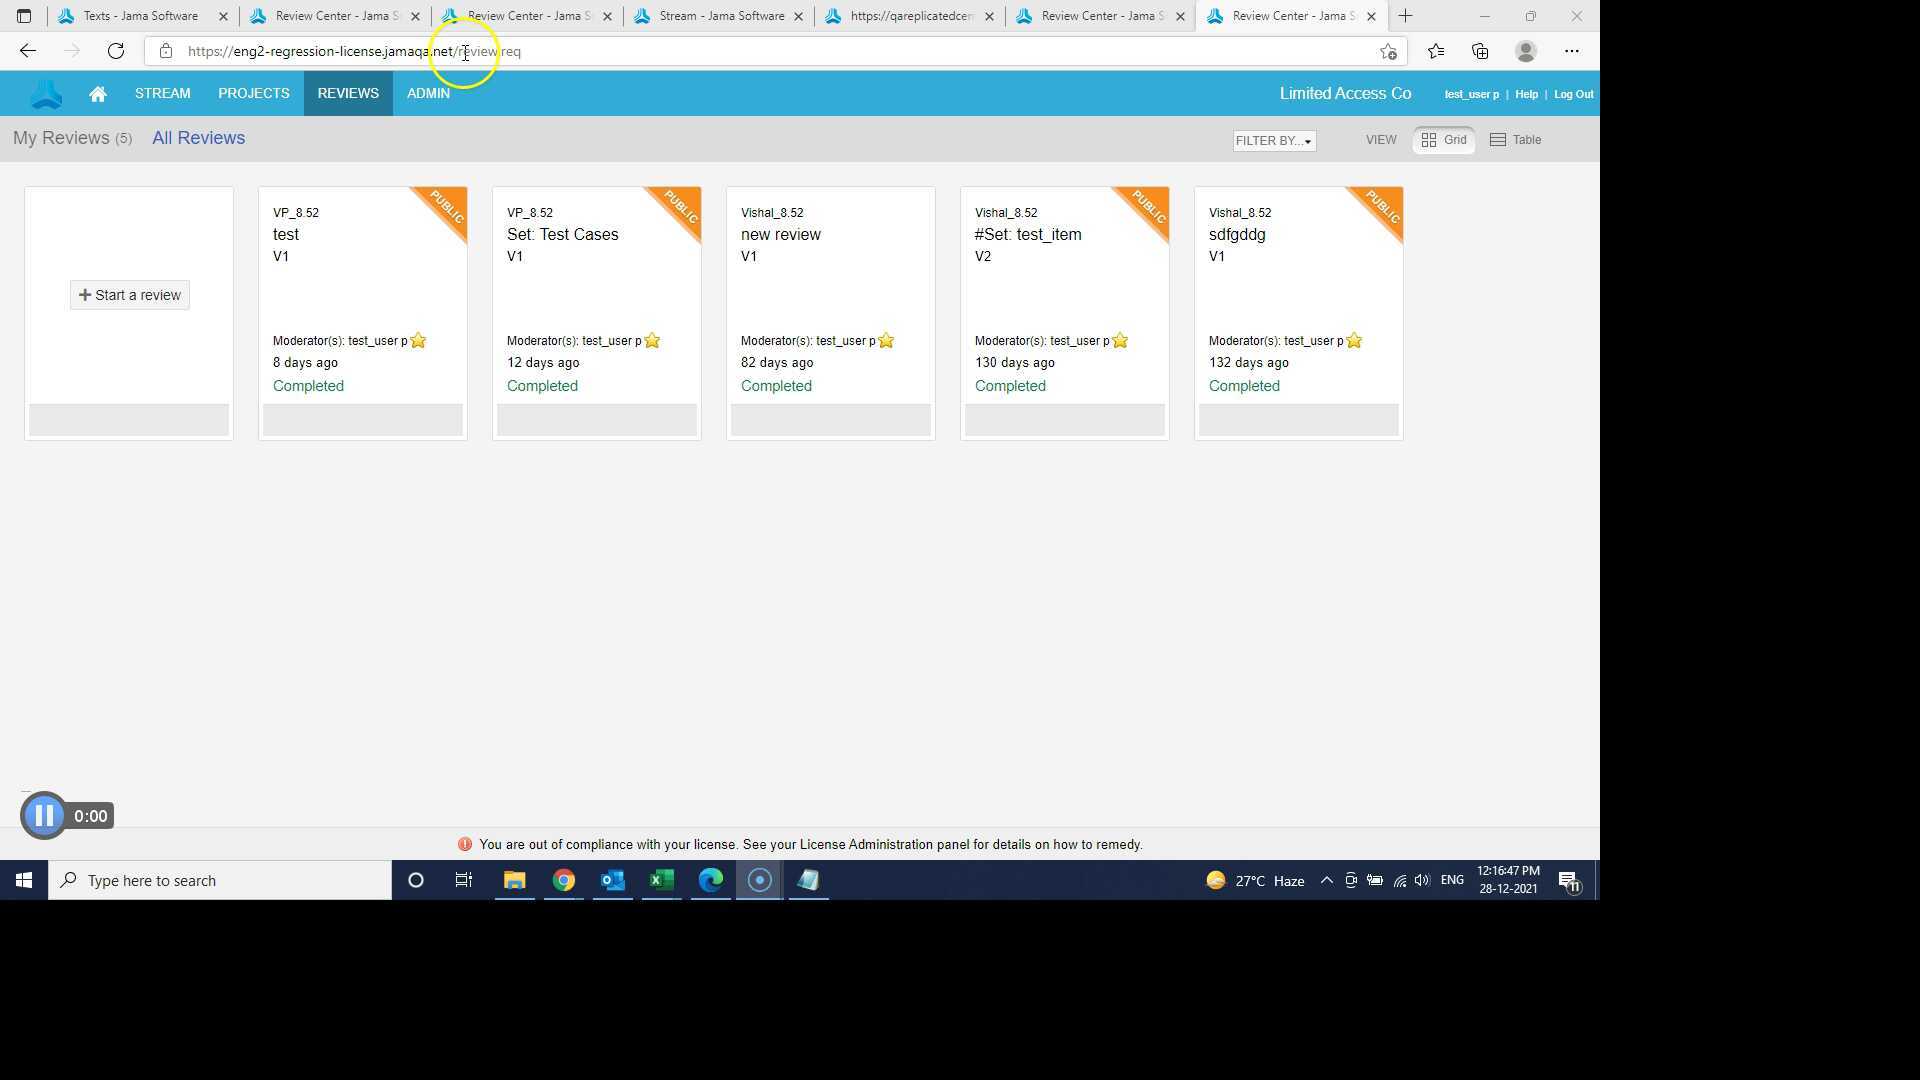This screenshot has width=1920, height=1080.
Task: Unfavorite the 'sdfgddg' review card
Action: 1354,340
